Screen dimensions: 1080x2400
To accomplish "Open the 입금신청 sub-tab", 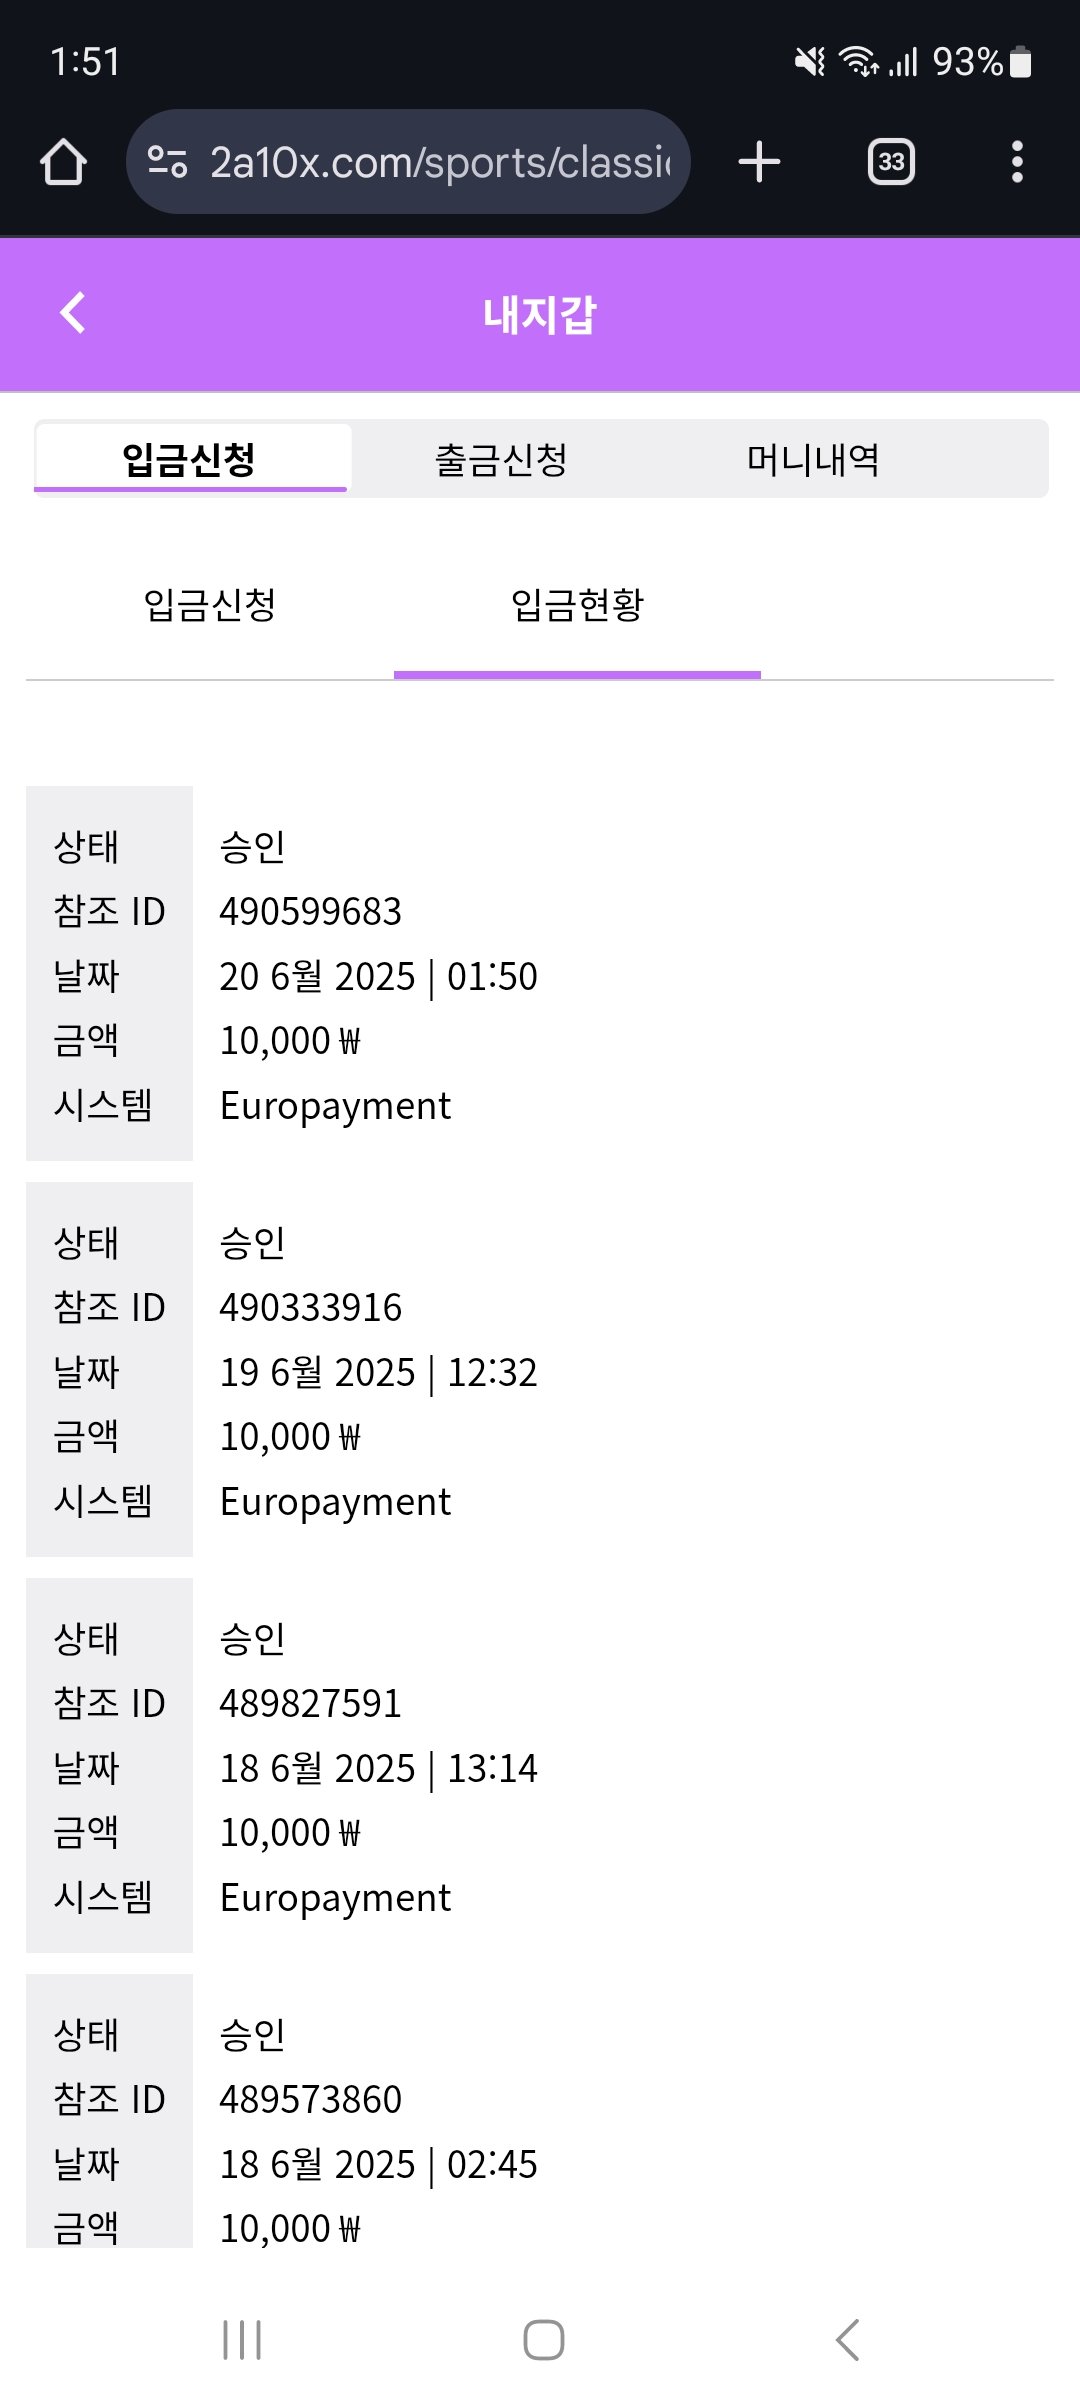I will 210,605.
